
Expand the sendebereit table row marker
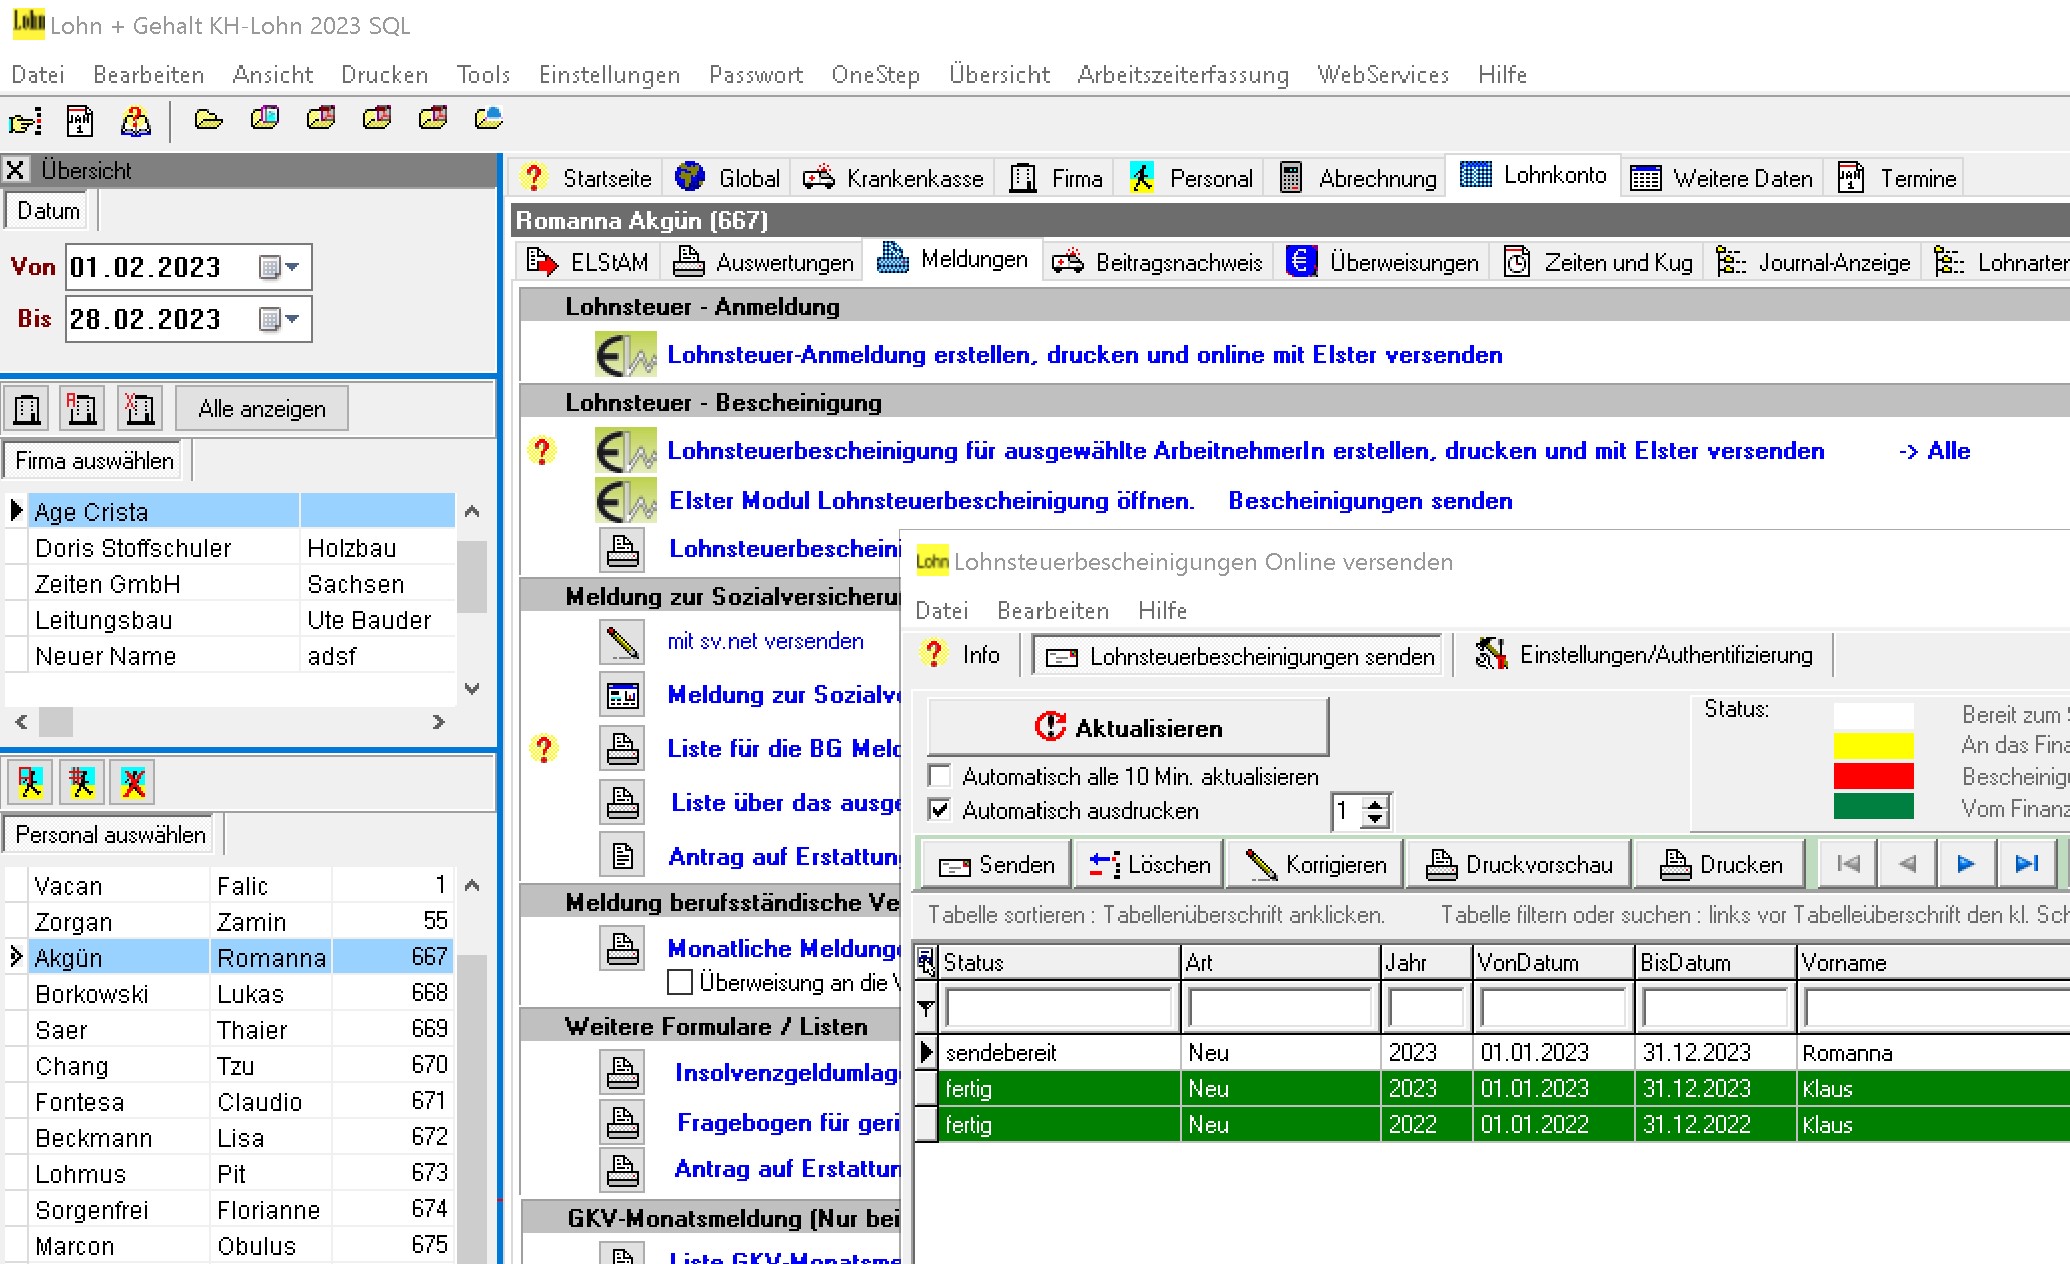click(926, 1052)
